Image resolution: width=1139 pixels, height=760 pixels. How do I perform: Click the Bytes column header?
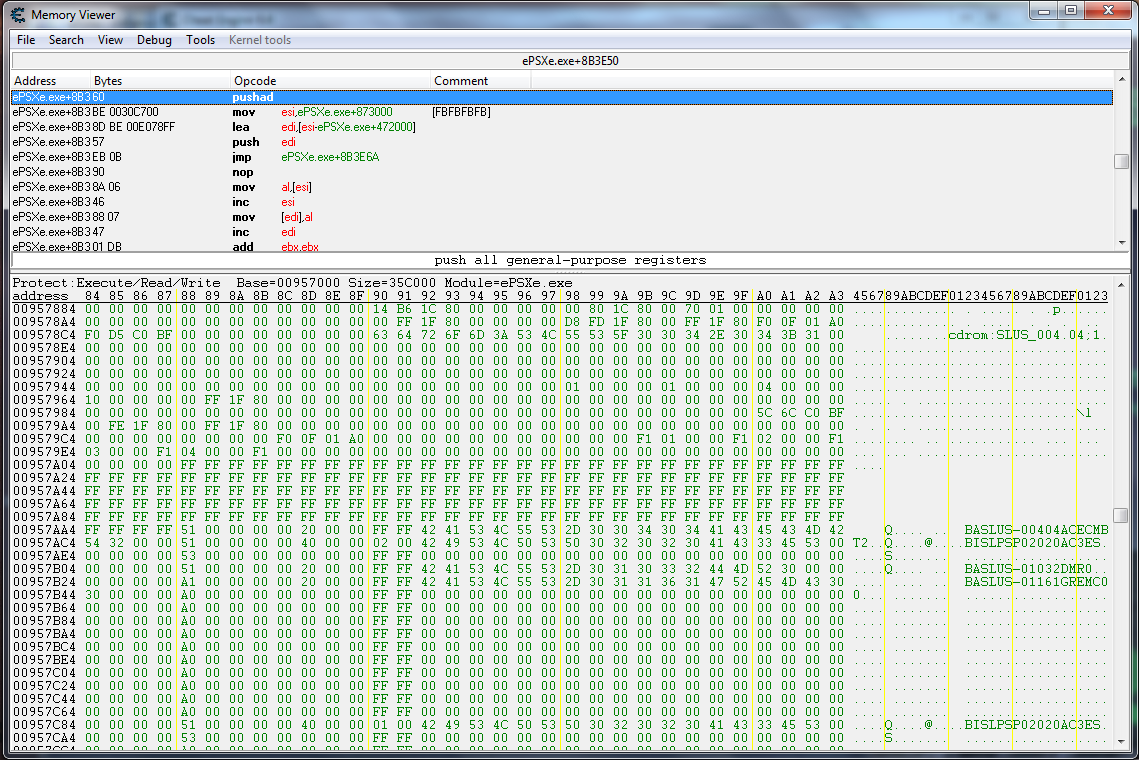pos(108,81)
